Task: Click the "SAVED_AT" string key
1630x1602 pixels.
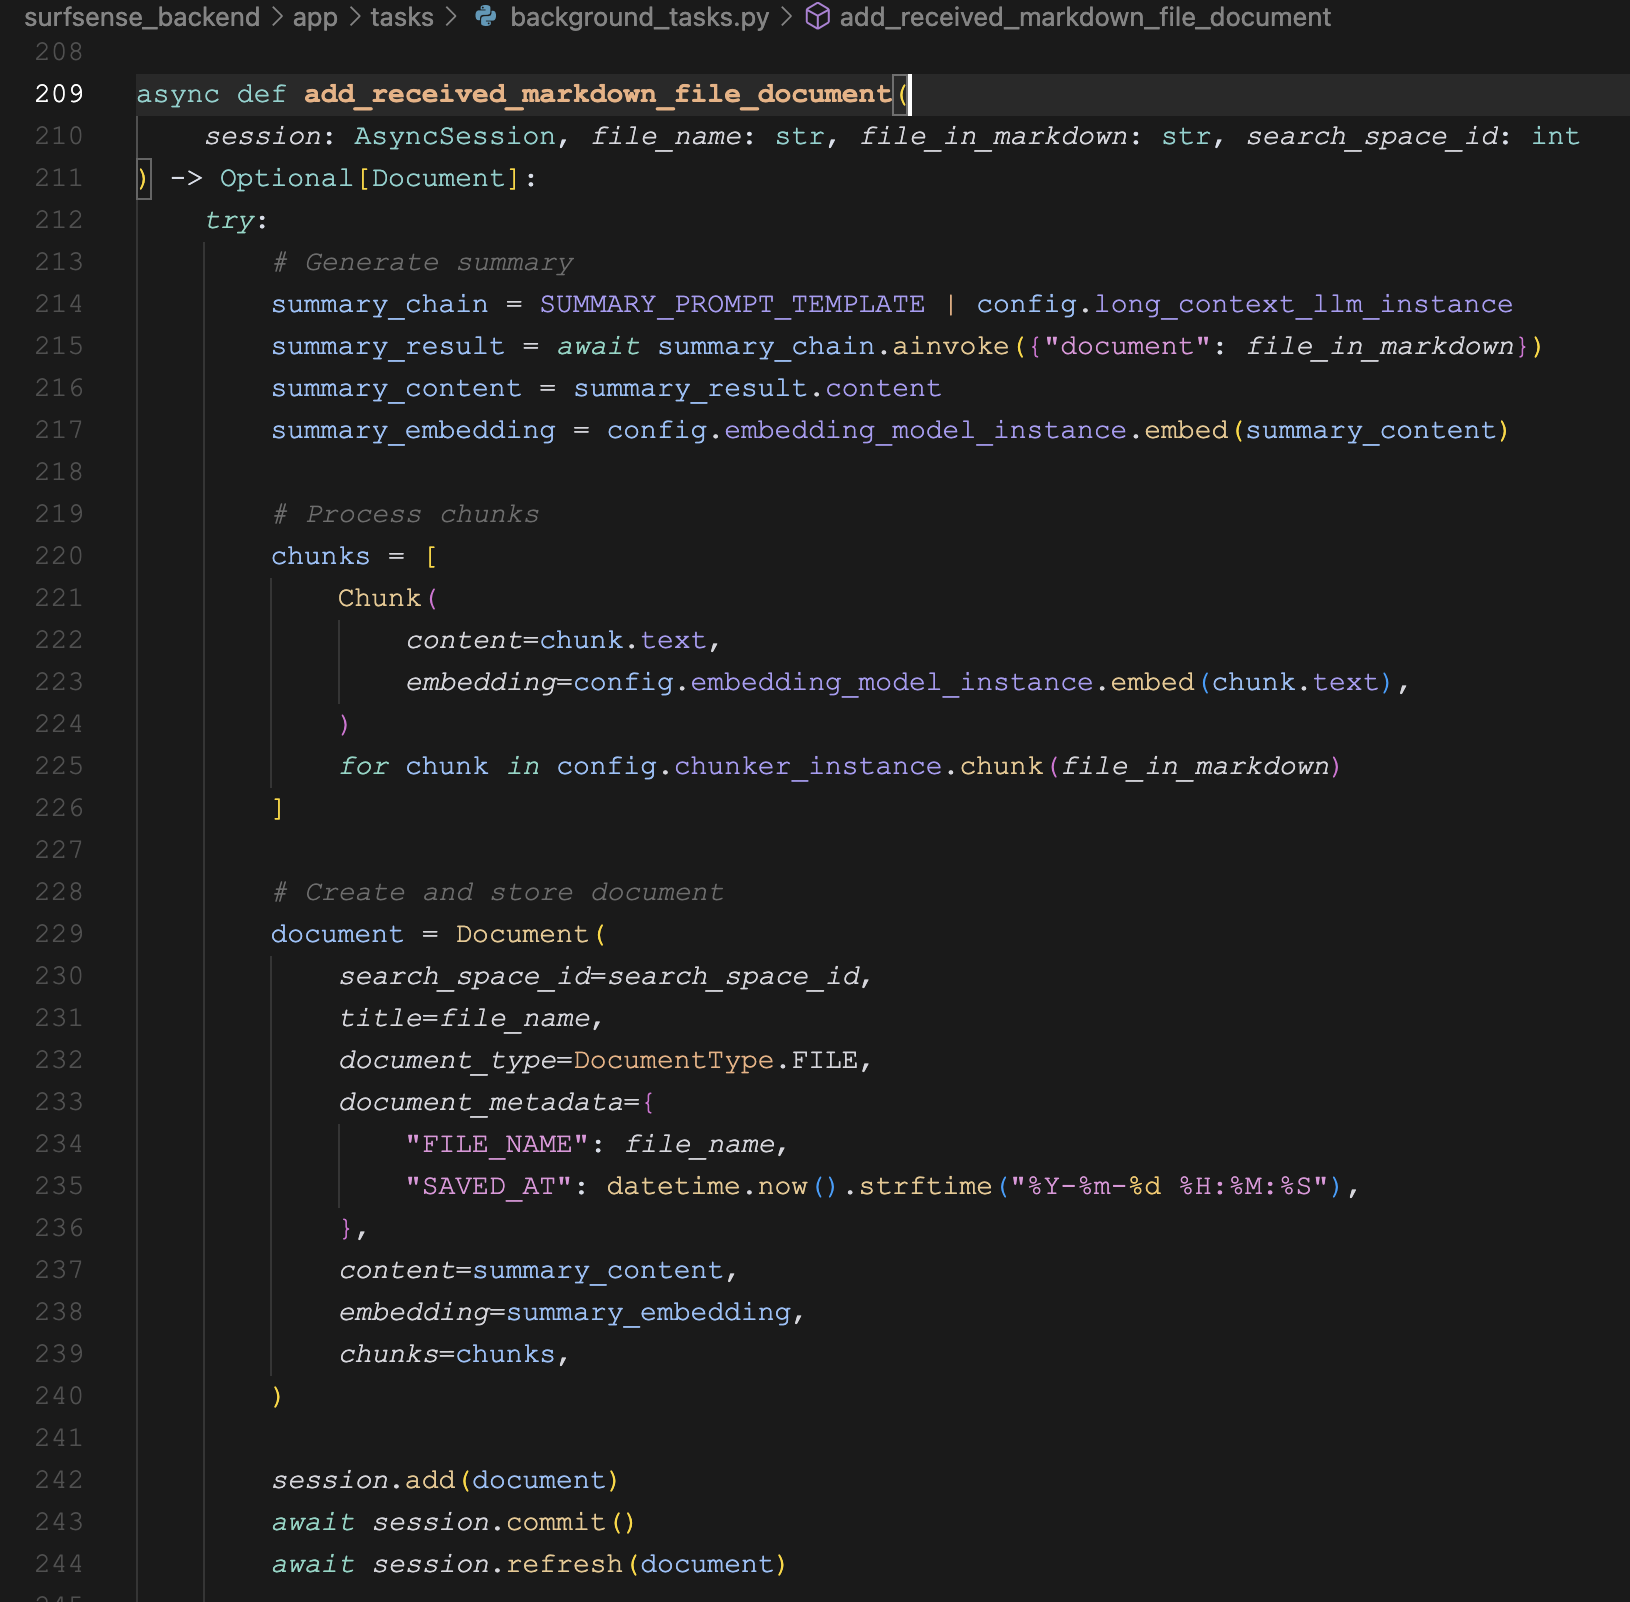Action: click(489, 1186)
